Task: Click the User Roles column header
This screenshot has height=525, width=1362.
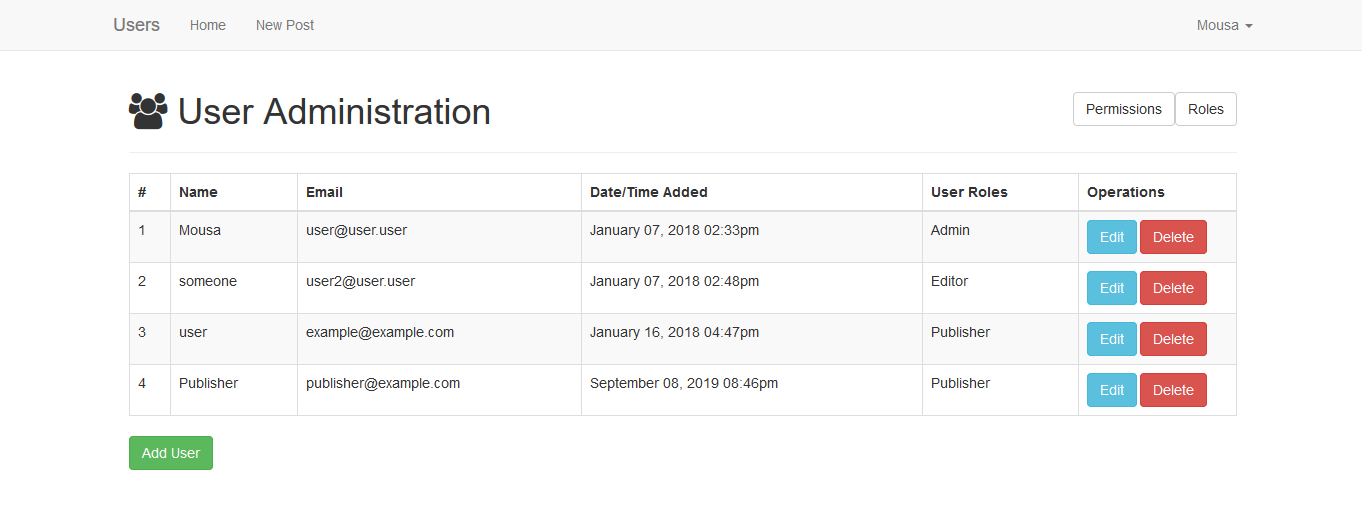Action: (x=969, y=192)
